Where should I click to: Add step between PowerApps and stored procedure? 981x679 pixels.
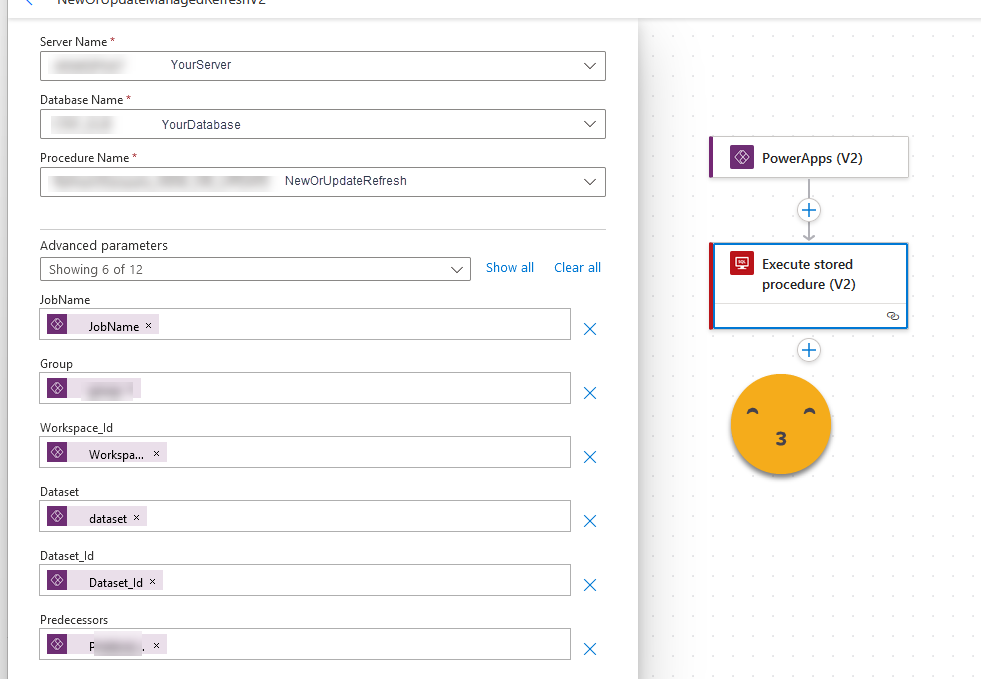click(x=809, y=210)
